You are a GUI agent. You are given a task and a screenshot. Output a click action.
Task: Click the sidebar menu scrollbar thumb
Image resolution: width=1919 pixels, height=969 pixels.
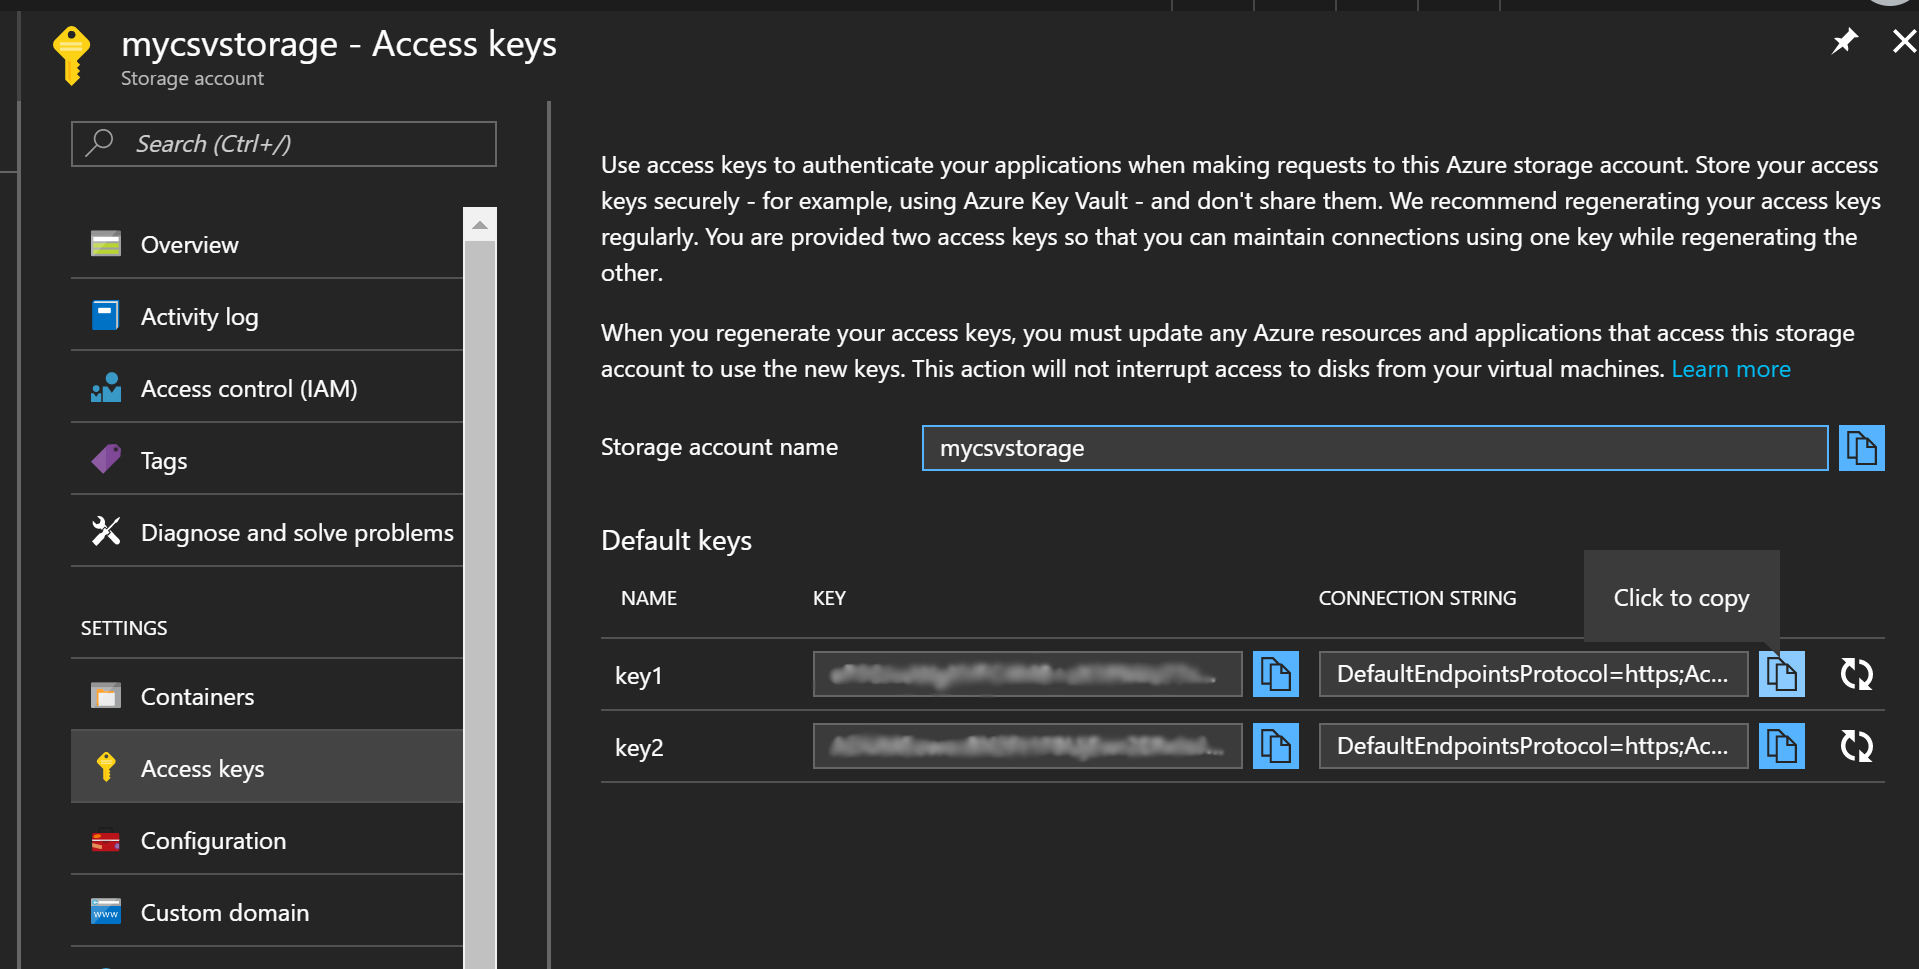[480, 605]
